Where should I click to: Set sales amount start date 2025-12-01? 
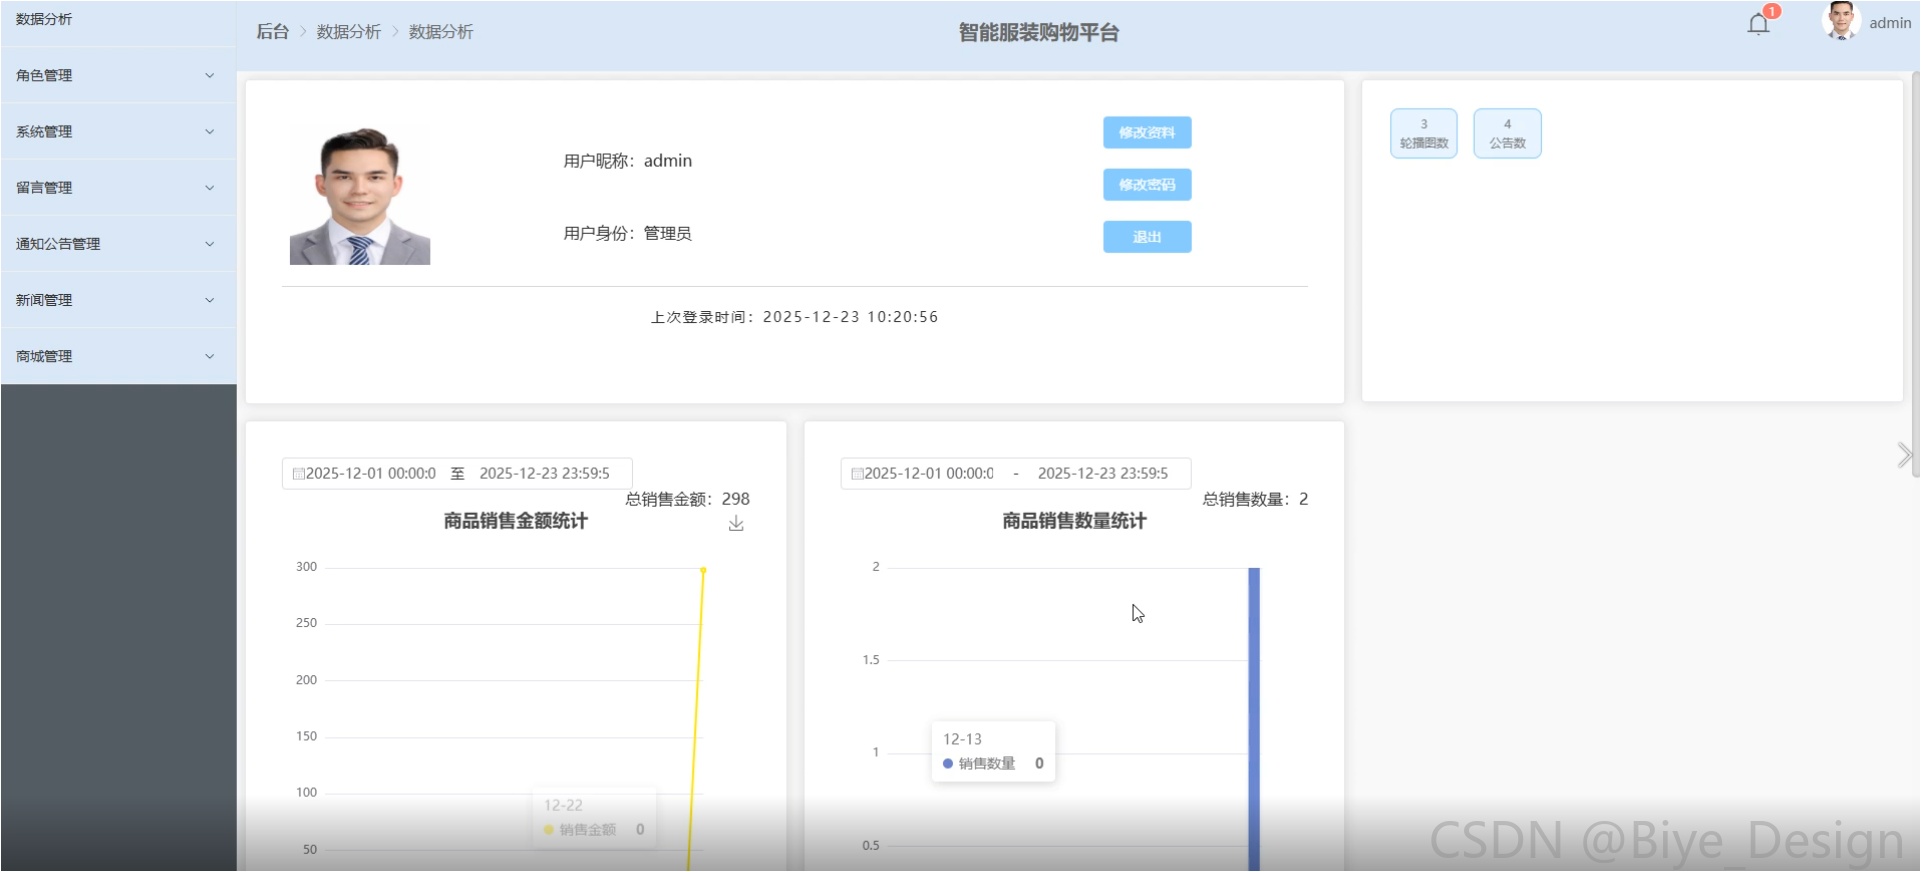coord(371,473)
